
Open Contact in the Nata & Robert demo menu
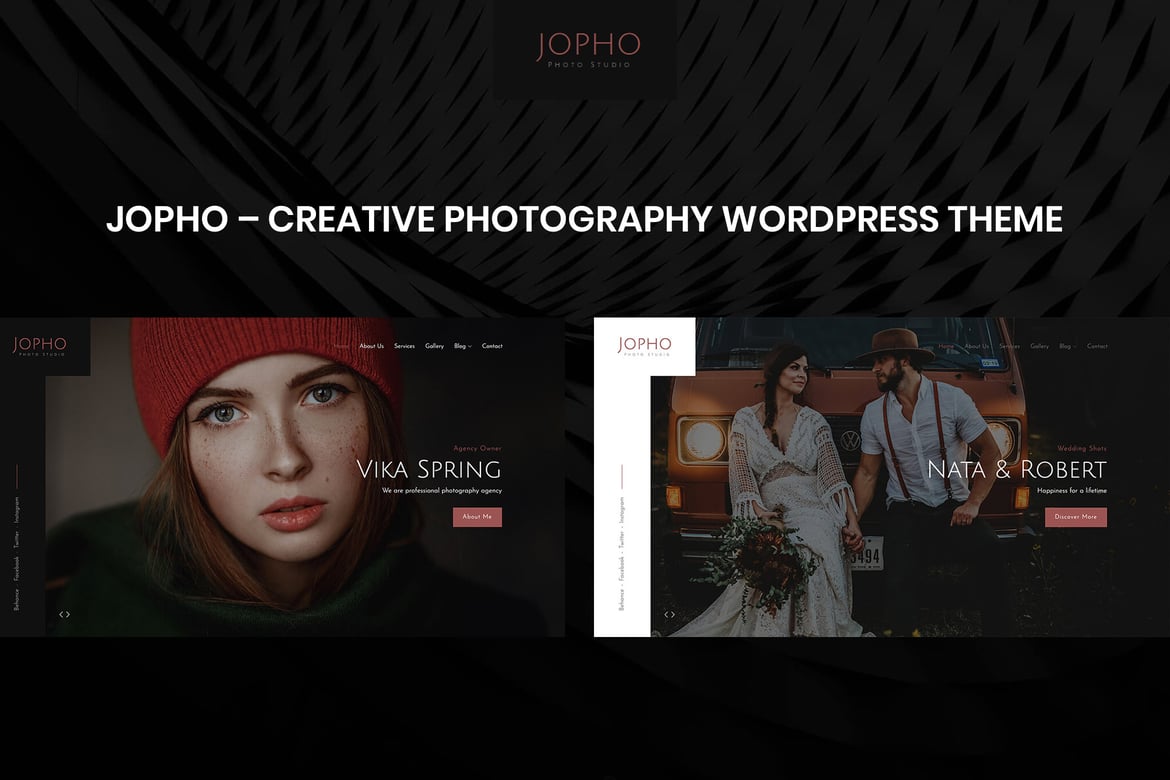(x=1097, y=346)
